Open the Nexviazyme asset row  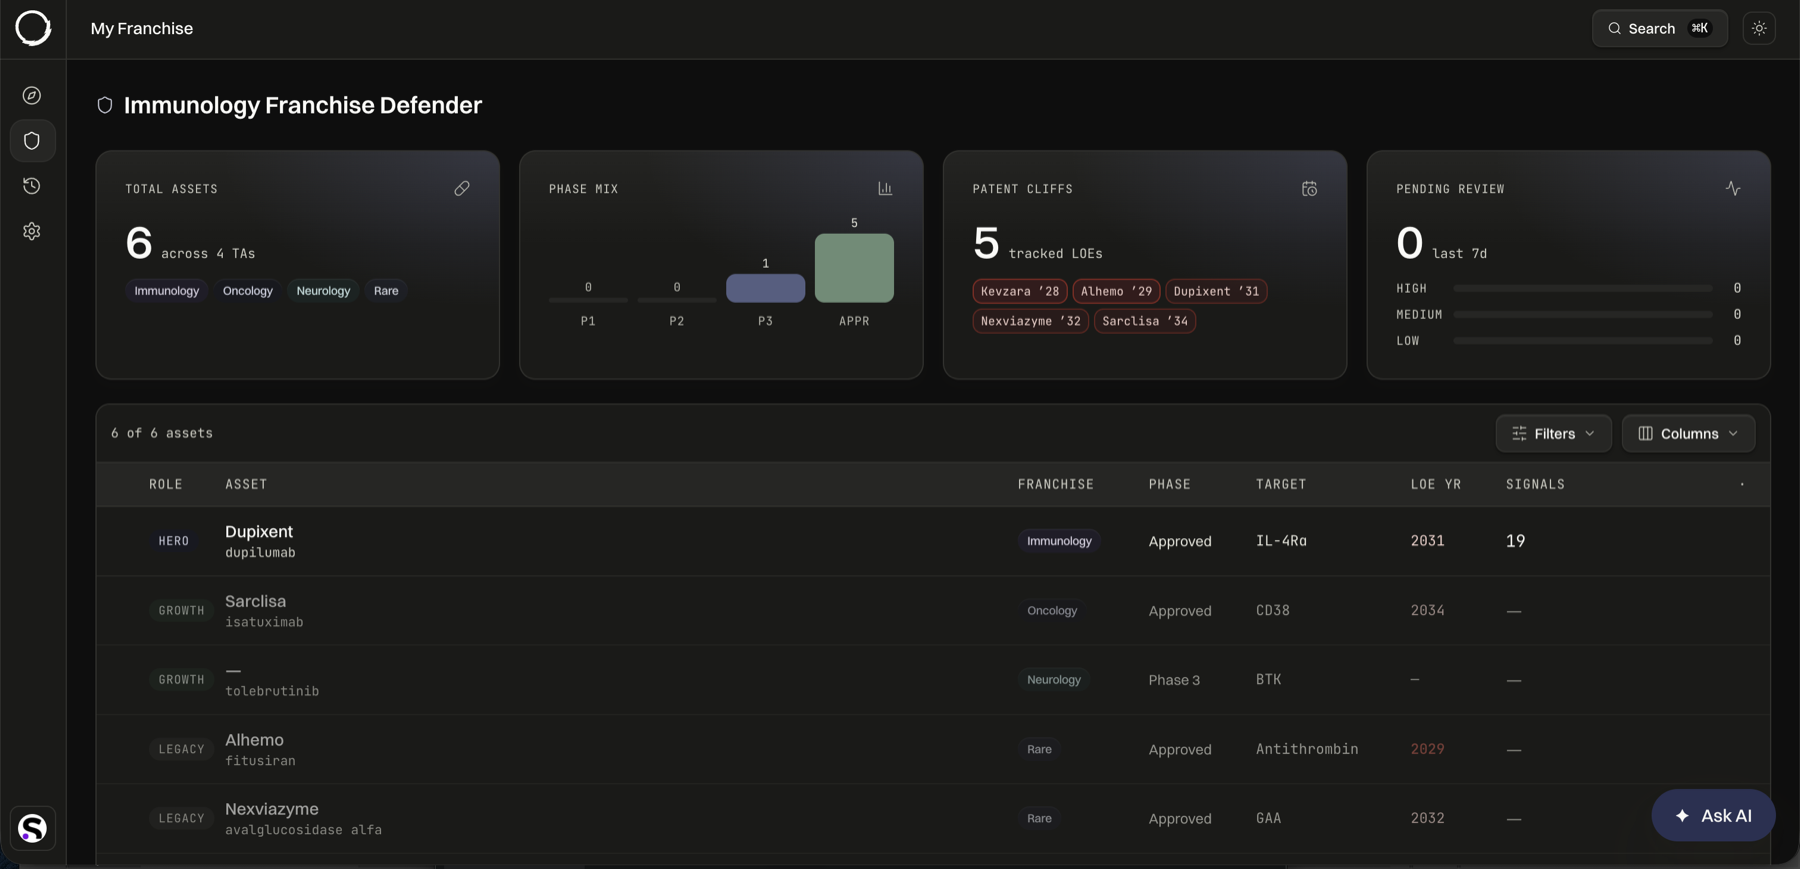click(933, 818)
